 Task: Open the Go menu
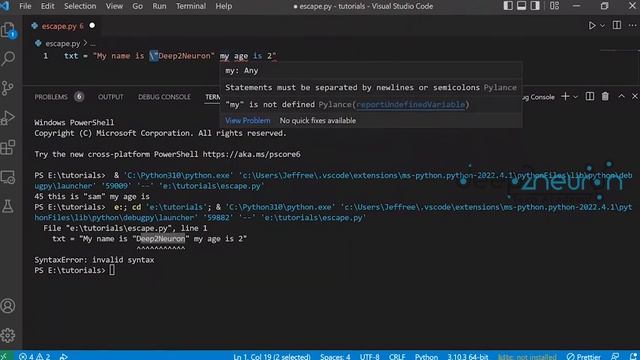coord(138,6)
